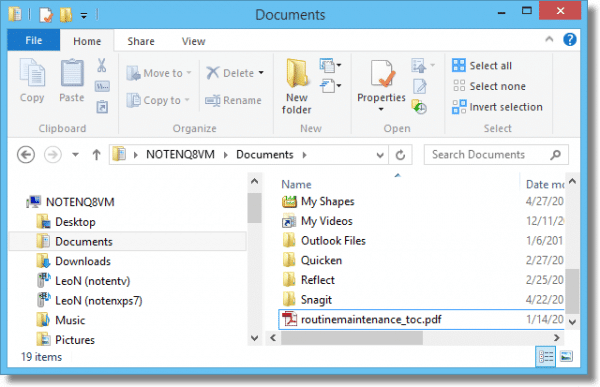600x387 pixels.
Task: Click Properties icon in quick access toolbar
Action: click(x=46, y=15)
